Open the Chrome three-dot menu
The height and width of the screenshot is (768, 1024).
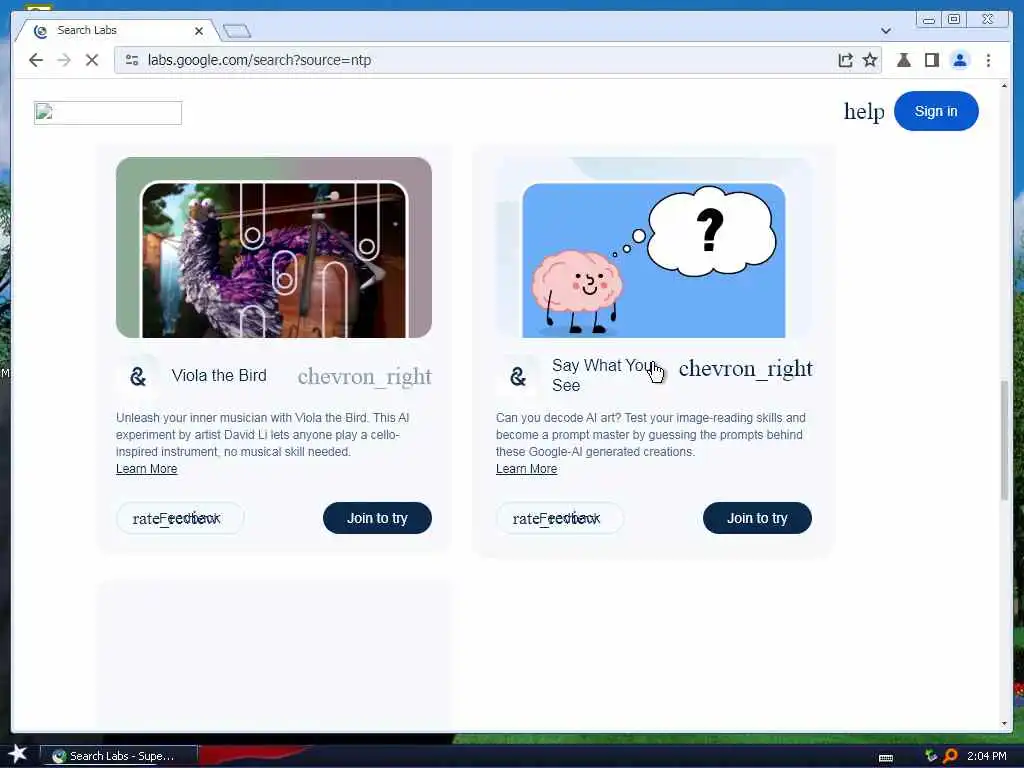coord(988,60)
